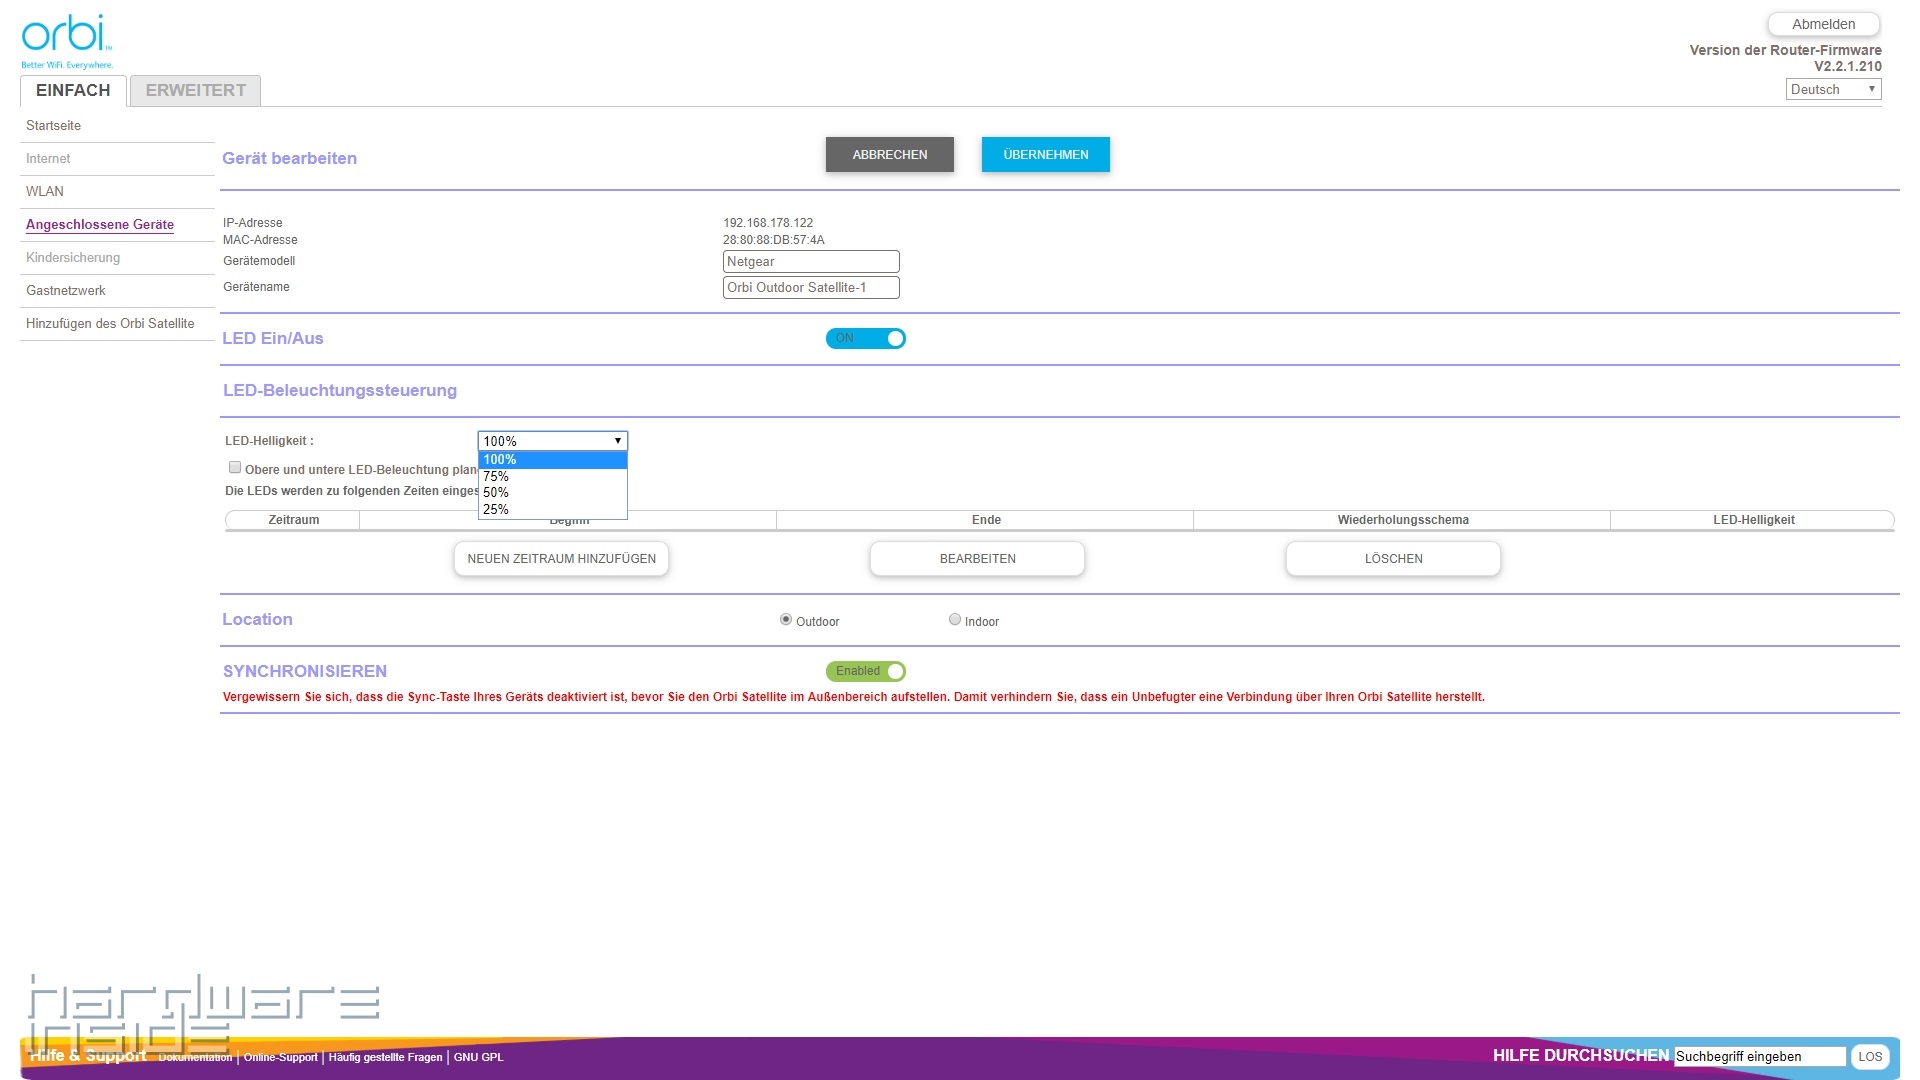Click the Gerätemodell input field

click(x=811, y=261)
